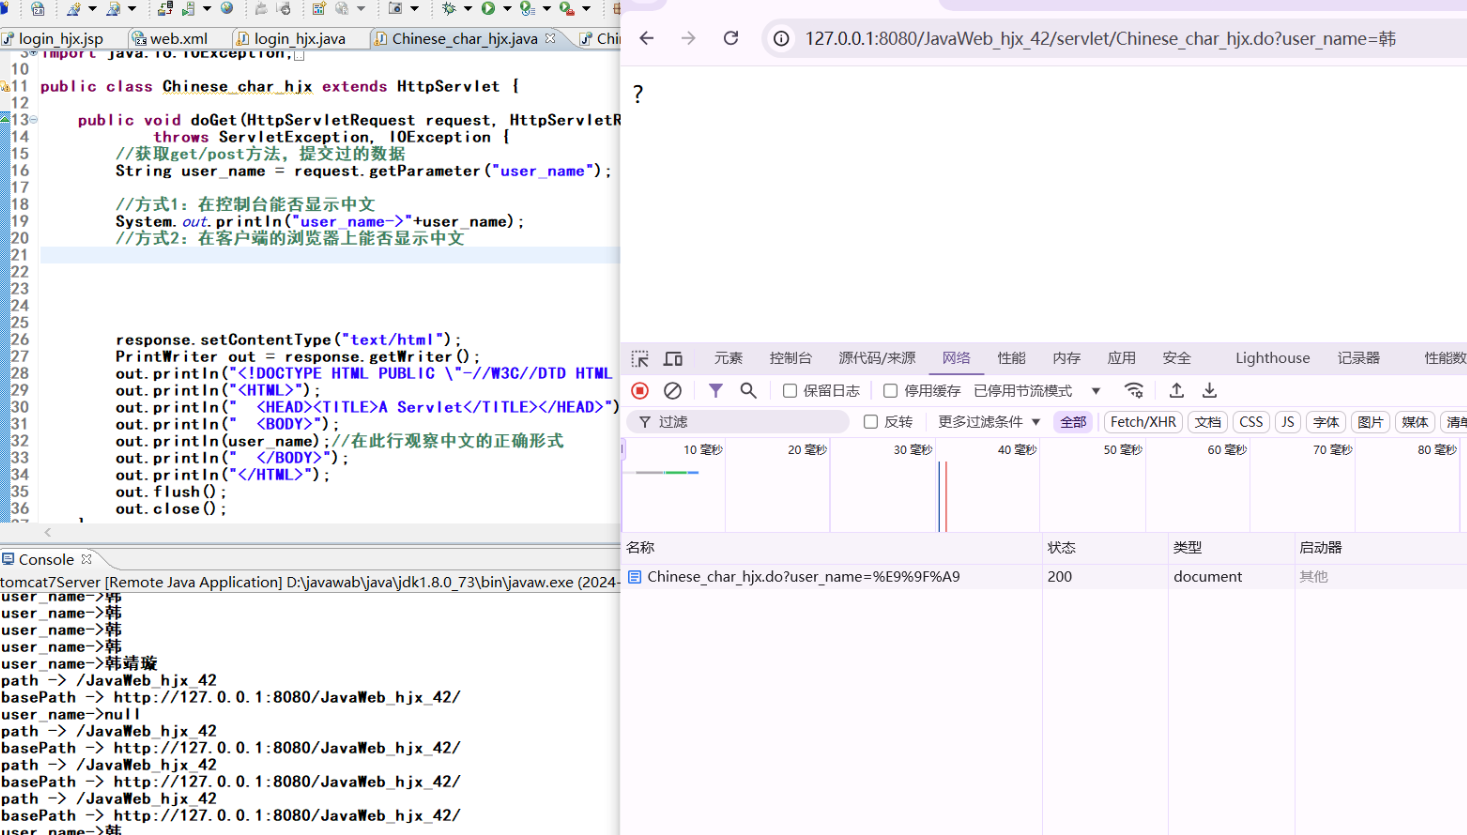This screenshot has height=835, width=1467.
Task: Click the network overview timeline at 30 毫秒
Action: [912, 450]
